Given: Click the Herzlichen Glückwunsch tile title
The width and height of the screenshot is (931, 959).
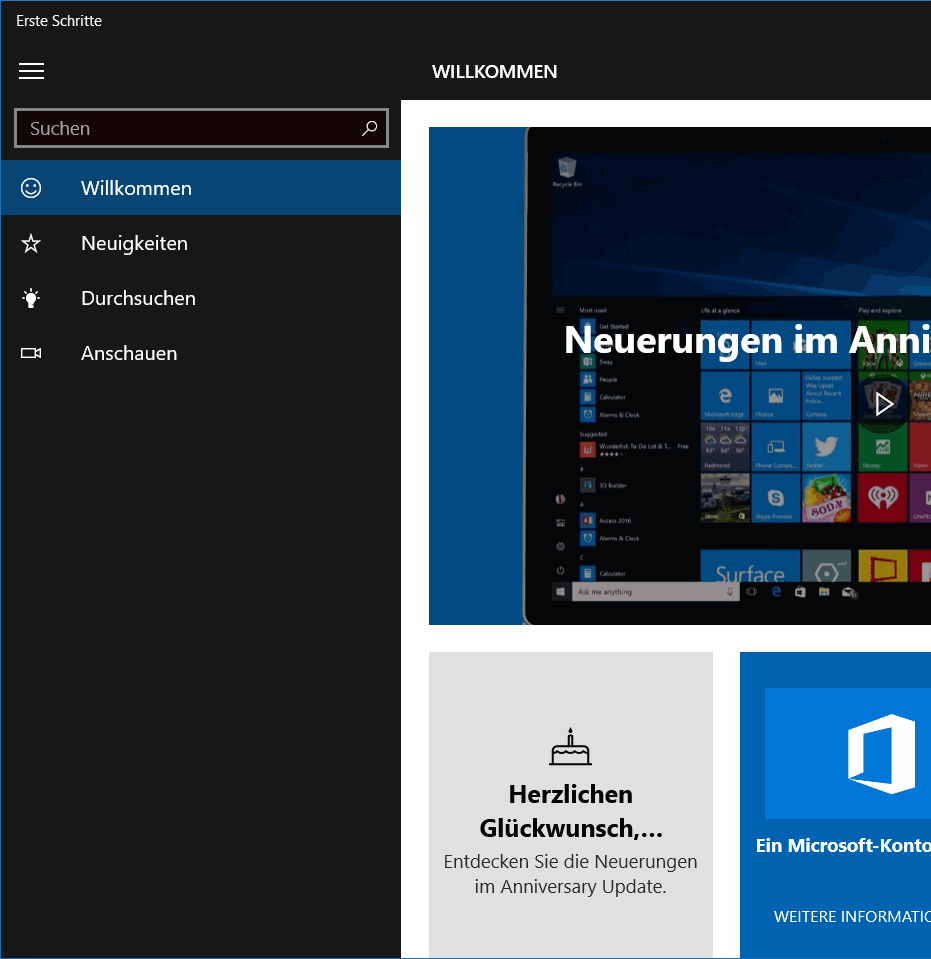Looking at the screenshot, I should click(x=570, y=811).
